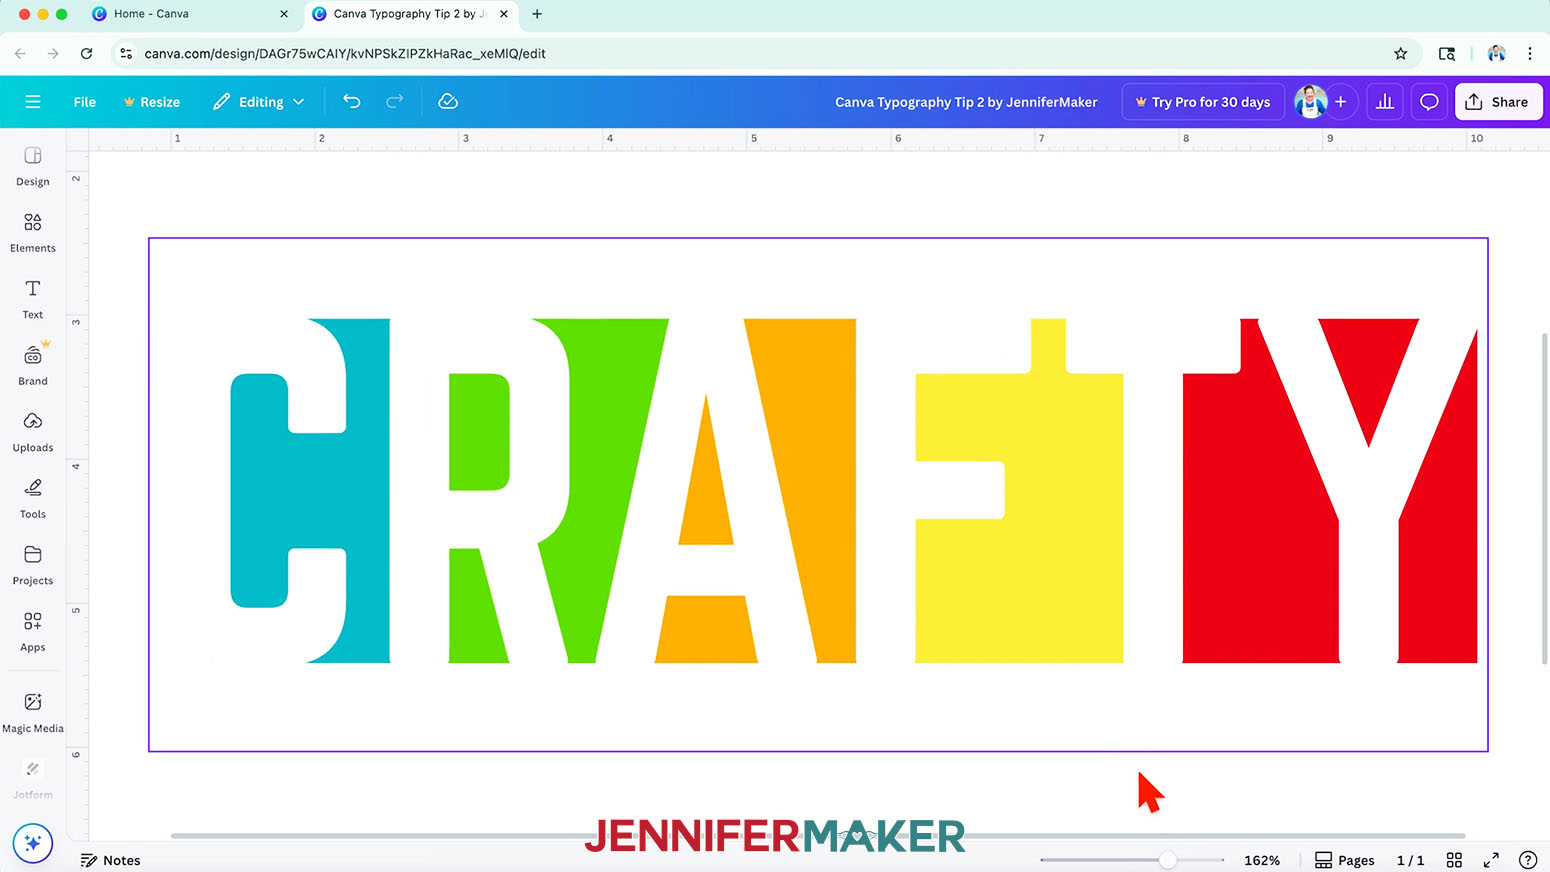Check cloud save status icon
1550x872 pixels.
pos(448,101)
